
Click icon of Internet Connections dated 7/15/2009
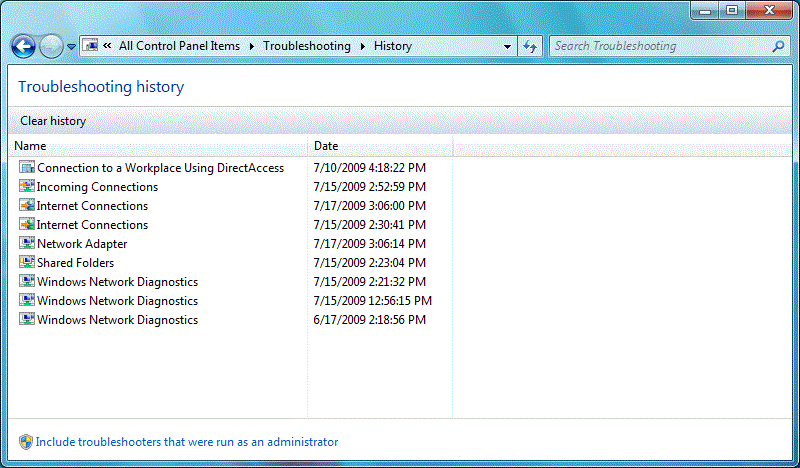(x=27, y=224)
